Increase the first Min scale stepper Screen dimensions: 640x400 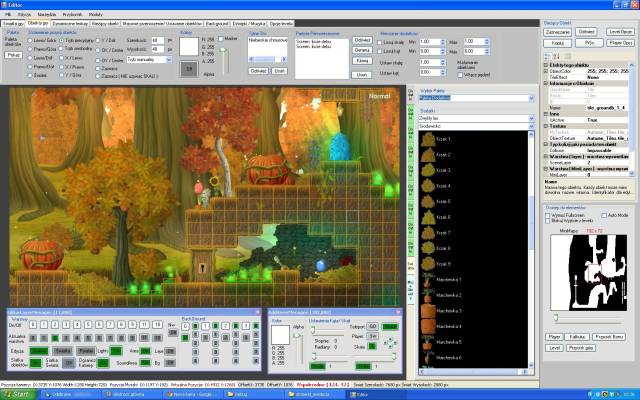tap(442, 40)
